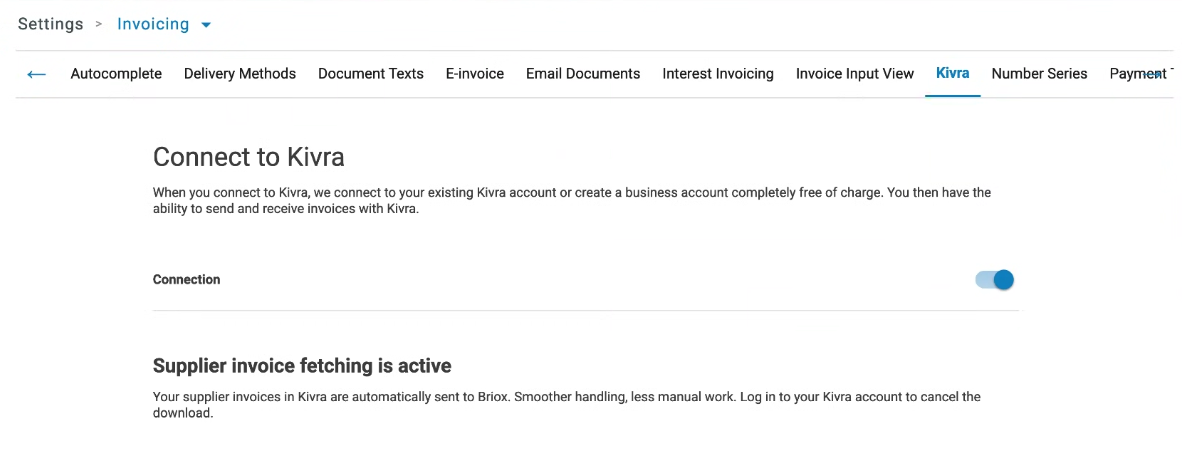
Task: Open the Email Documents tab
Action: (x=583, y=74)
